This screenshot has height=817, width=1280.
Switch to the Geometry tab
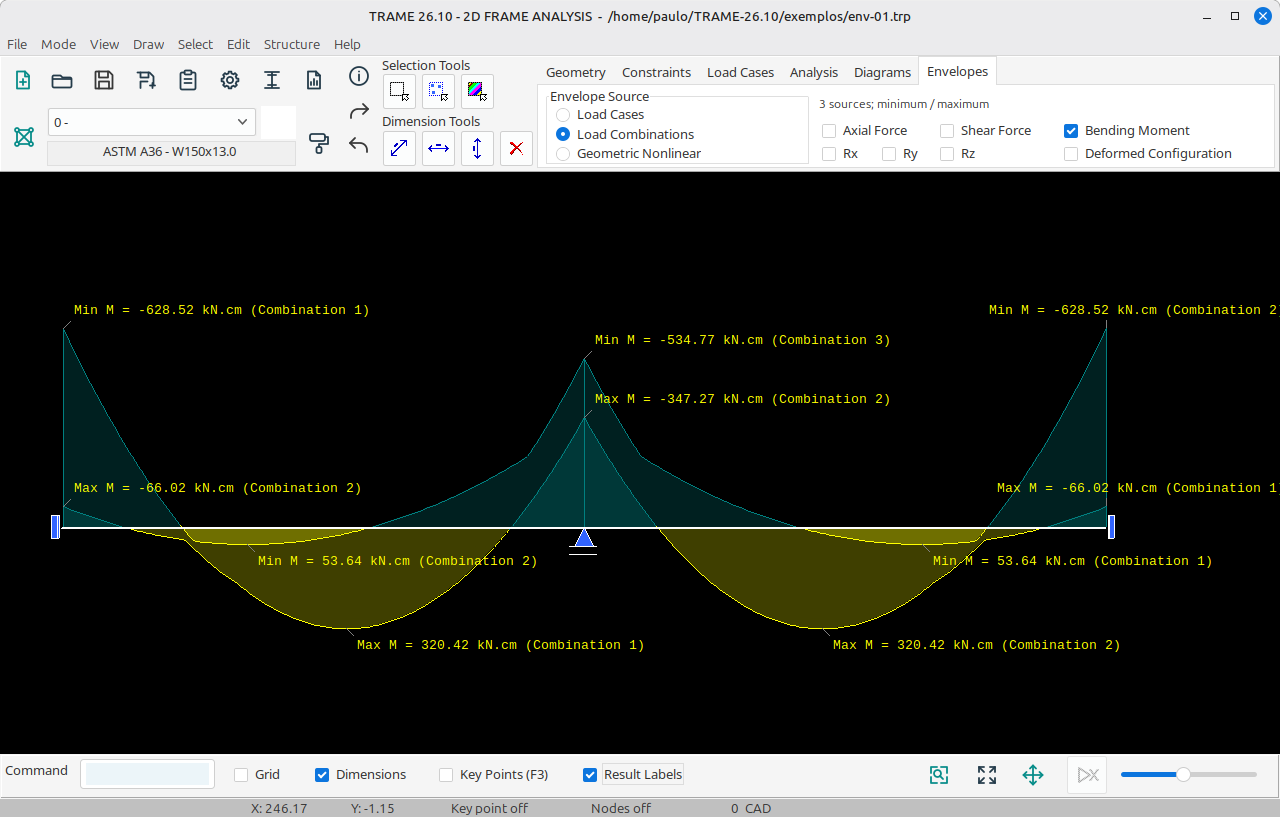click(576, 72)
